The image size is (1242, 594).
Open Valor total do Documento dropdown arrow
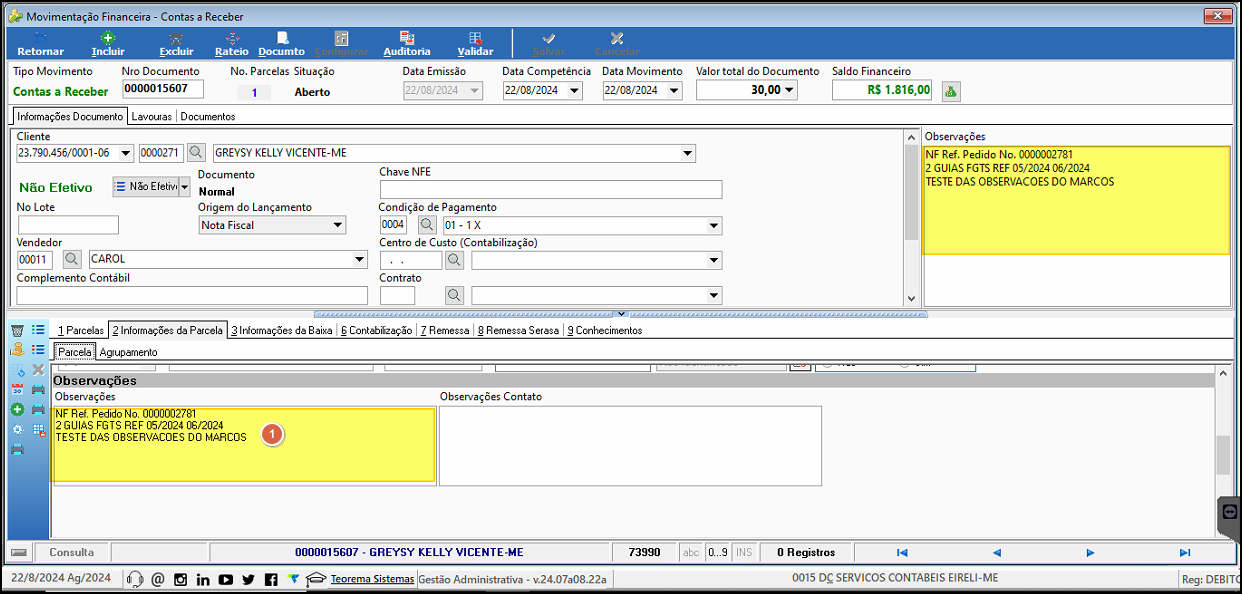coord(790,90)
